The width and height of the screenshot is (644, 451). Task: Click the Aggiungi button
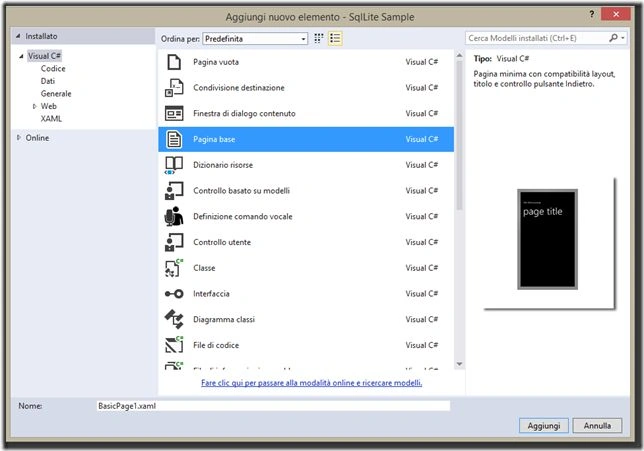click(544, 426)
